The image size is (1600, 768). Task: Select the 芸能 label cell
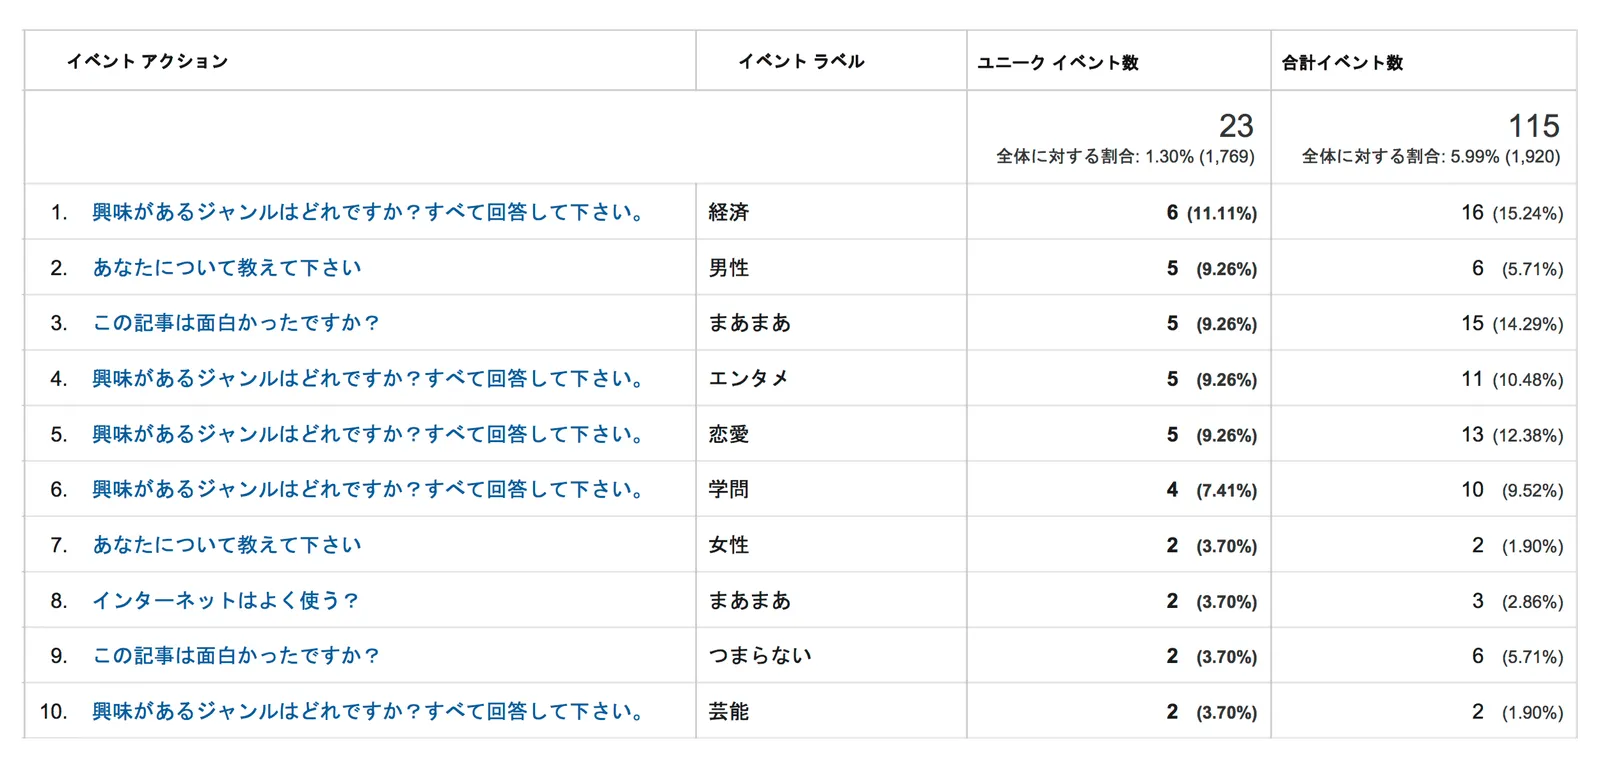pos(729,711)
